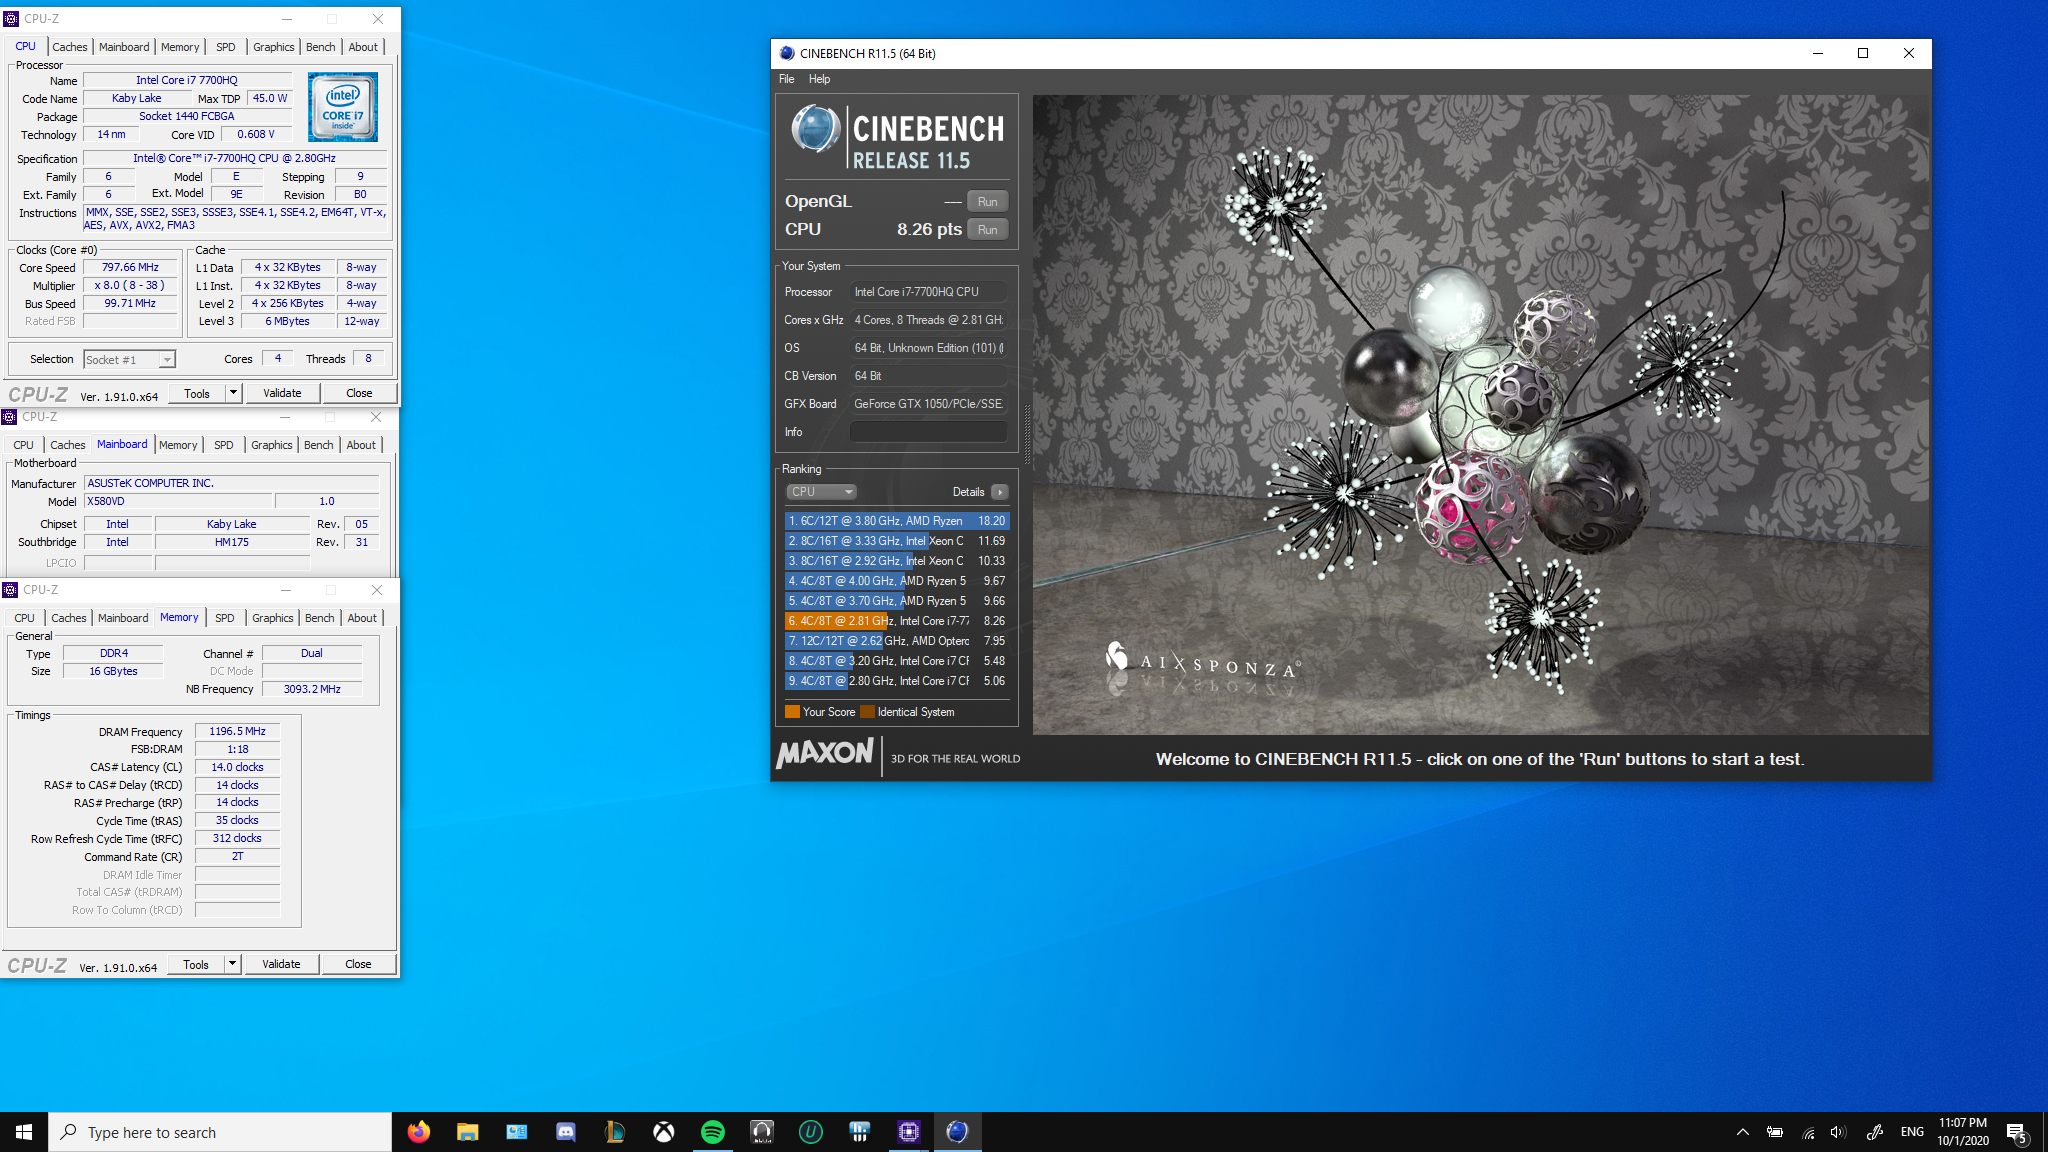Open the Cinebench Help menu

(x=819, y=79)
